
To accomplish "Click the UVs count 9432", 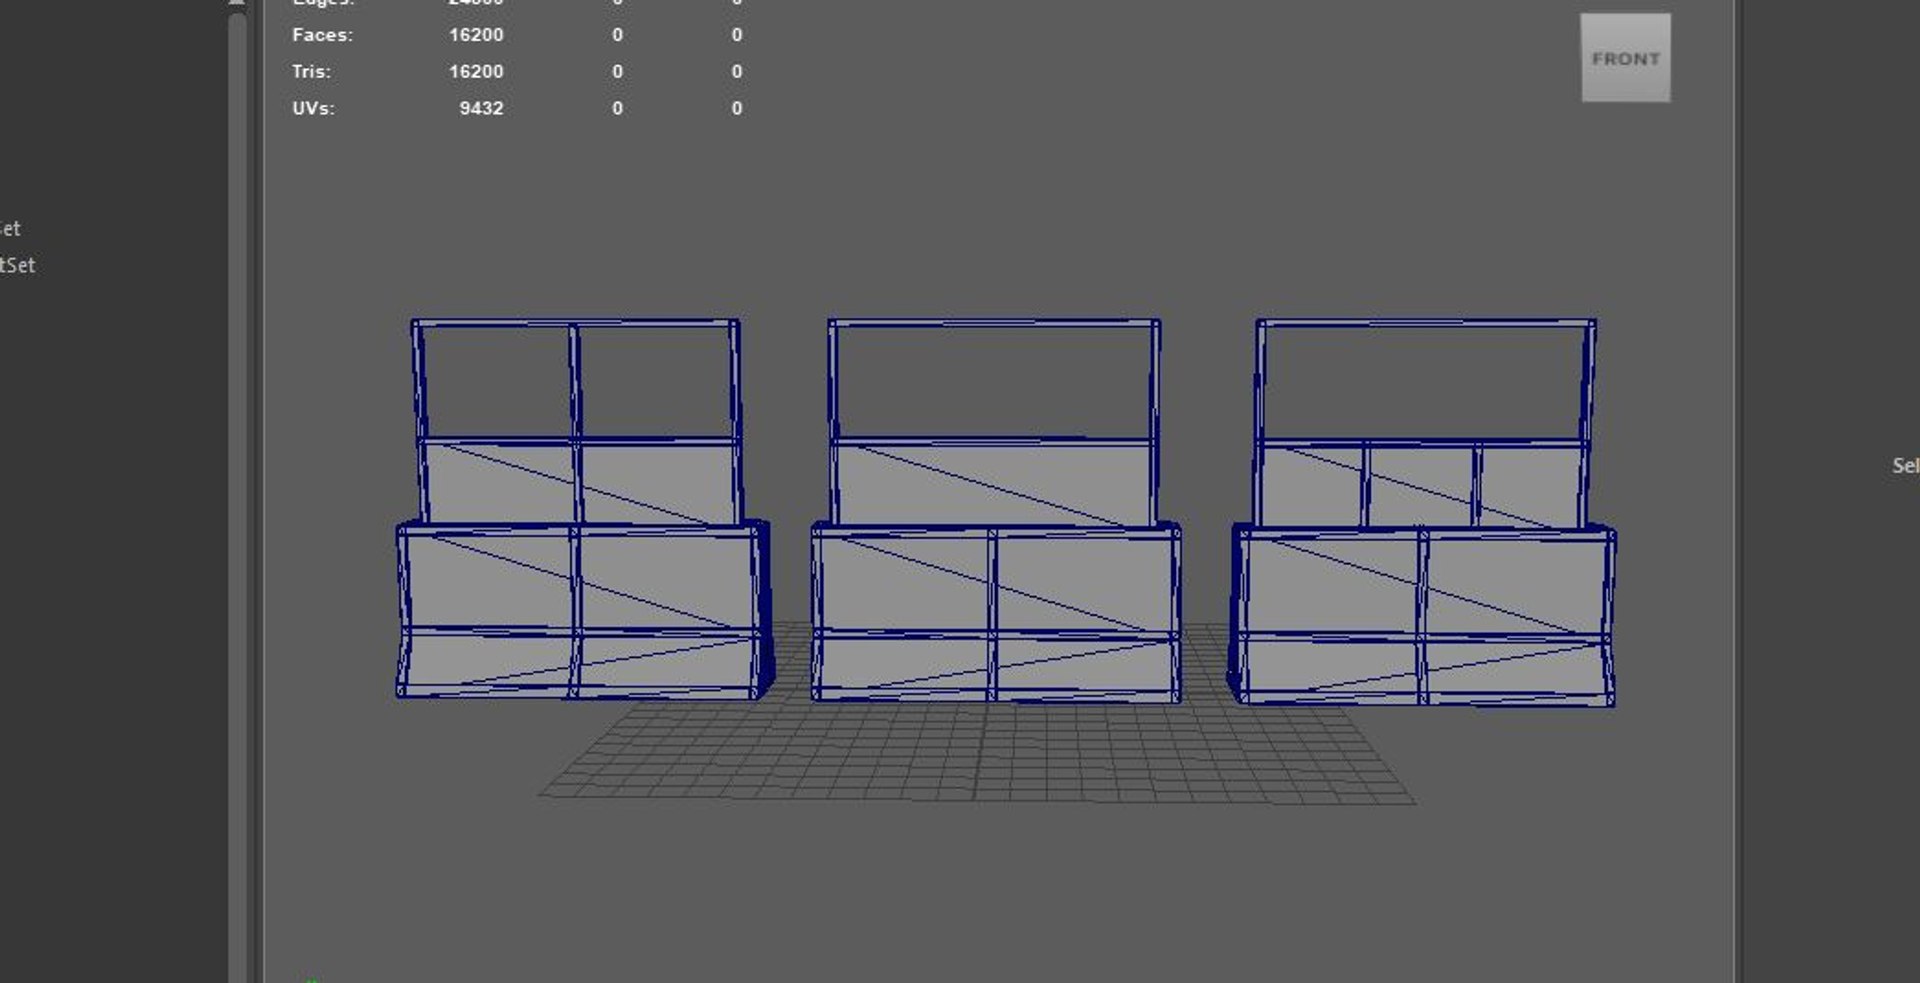I will [x=481, y=108].
